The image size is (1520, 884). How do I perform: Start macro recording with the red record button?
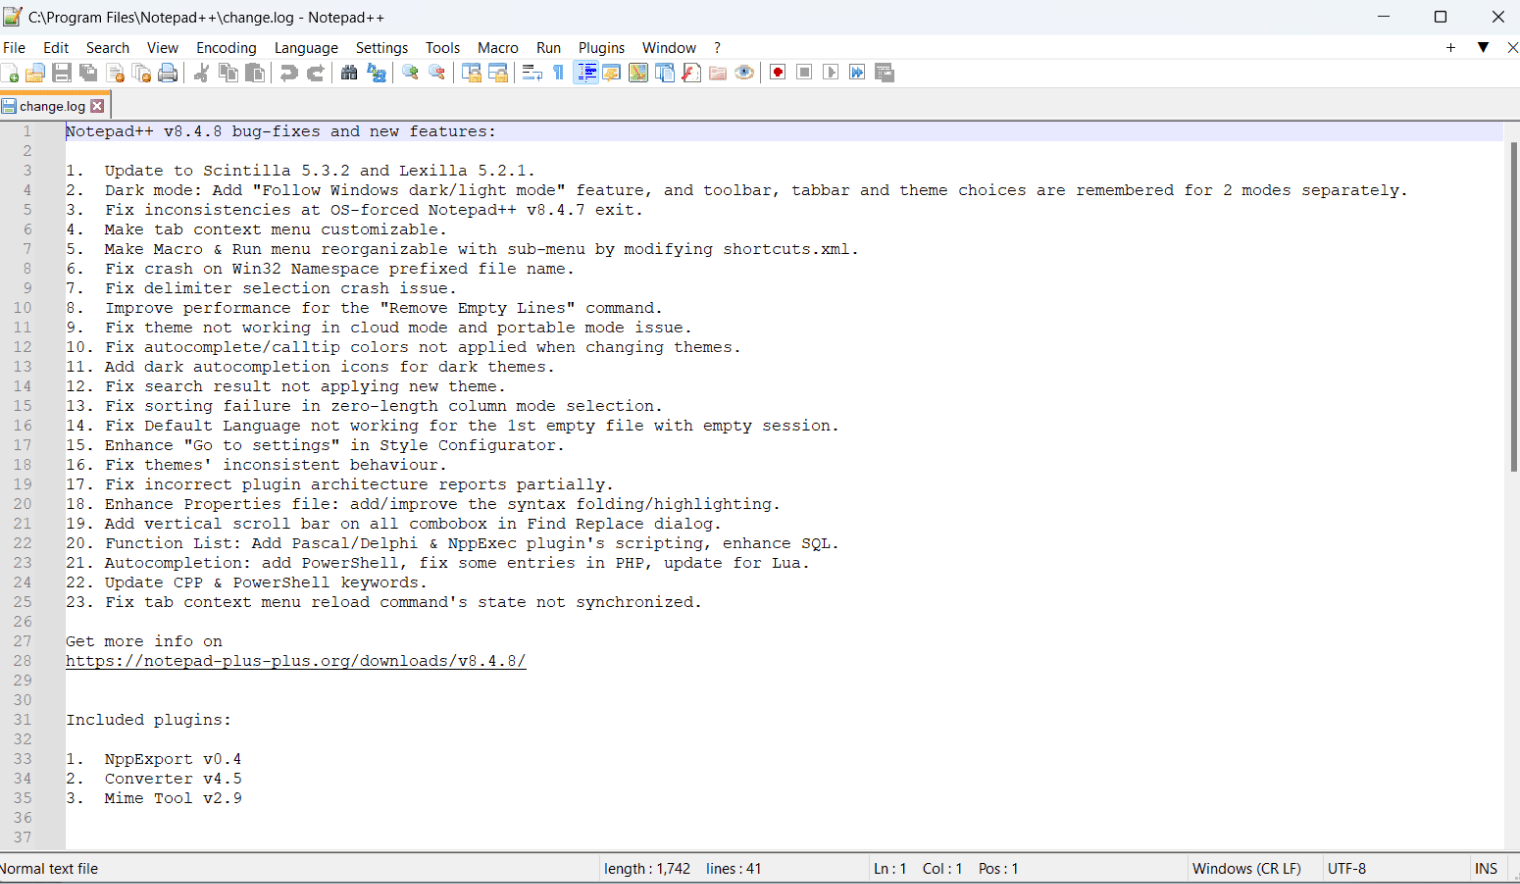point(777,73)
